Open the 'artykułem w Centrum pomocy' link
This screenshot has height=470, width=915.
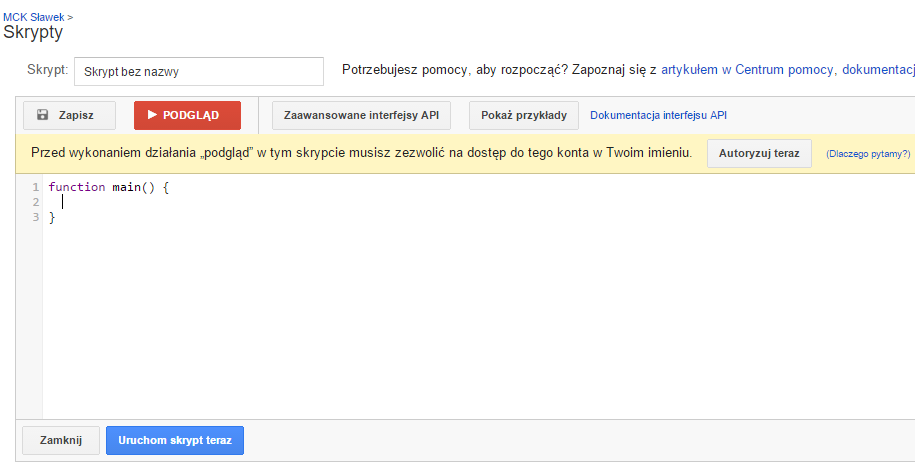tap(747, 70)
